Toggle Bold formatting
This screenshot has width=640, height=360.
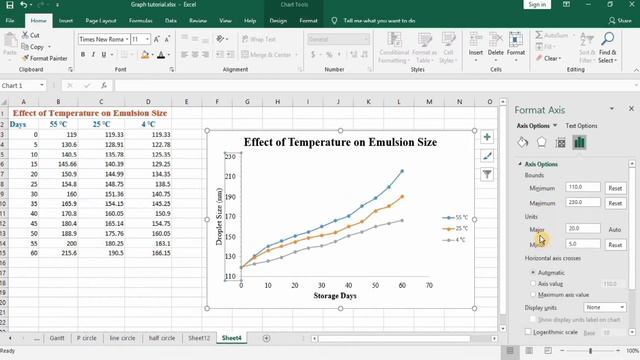click(x=83, y=54)
